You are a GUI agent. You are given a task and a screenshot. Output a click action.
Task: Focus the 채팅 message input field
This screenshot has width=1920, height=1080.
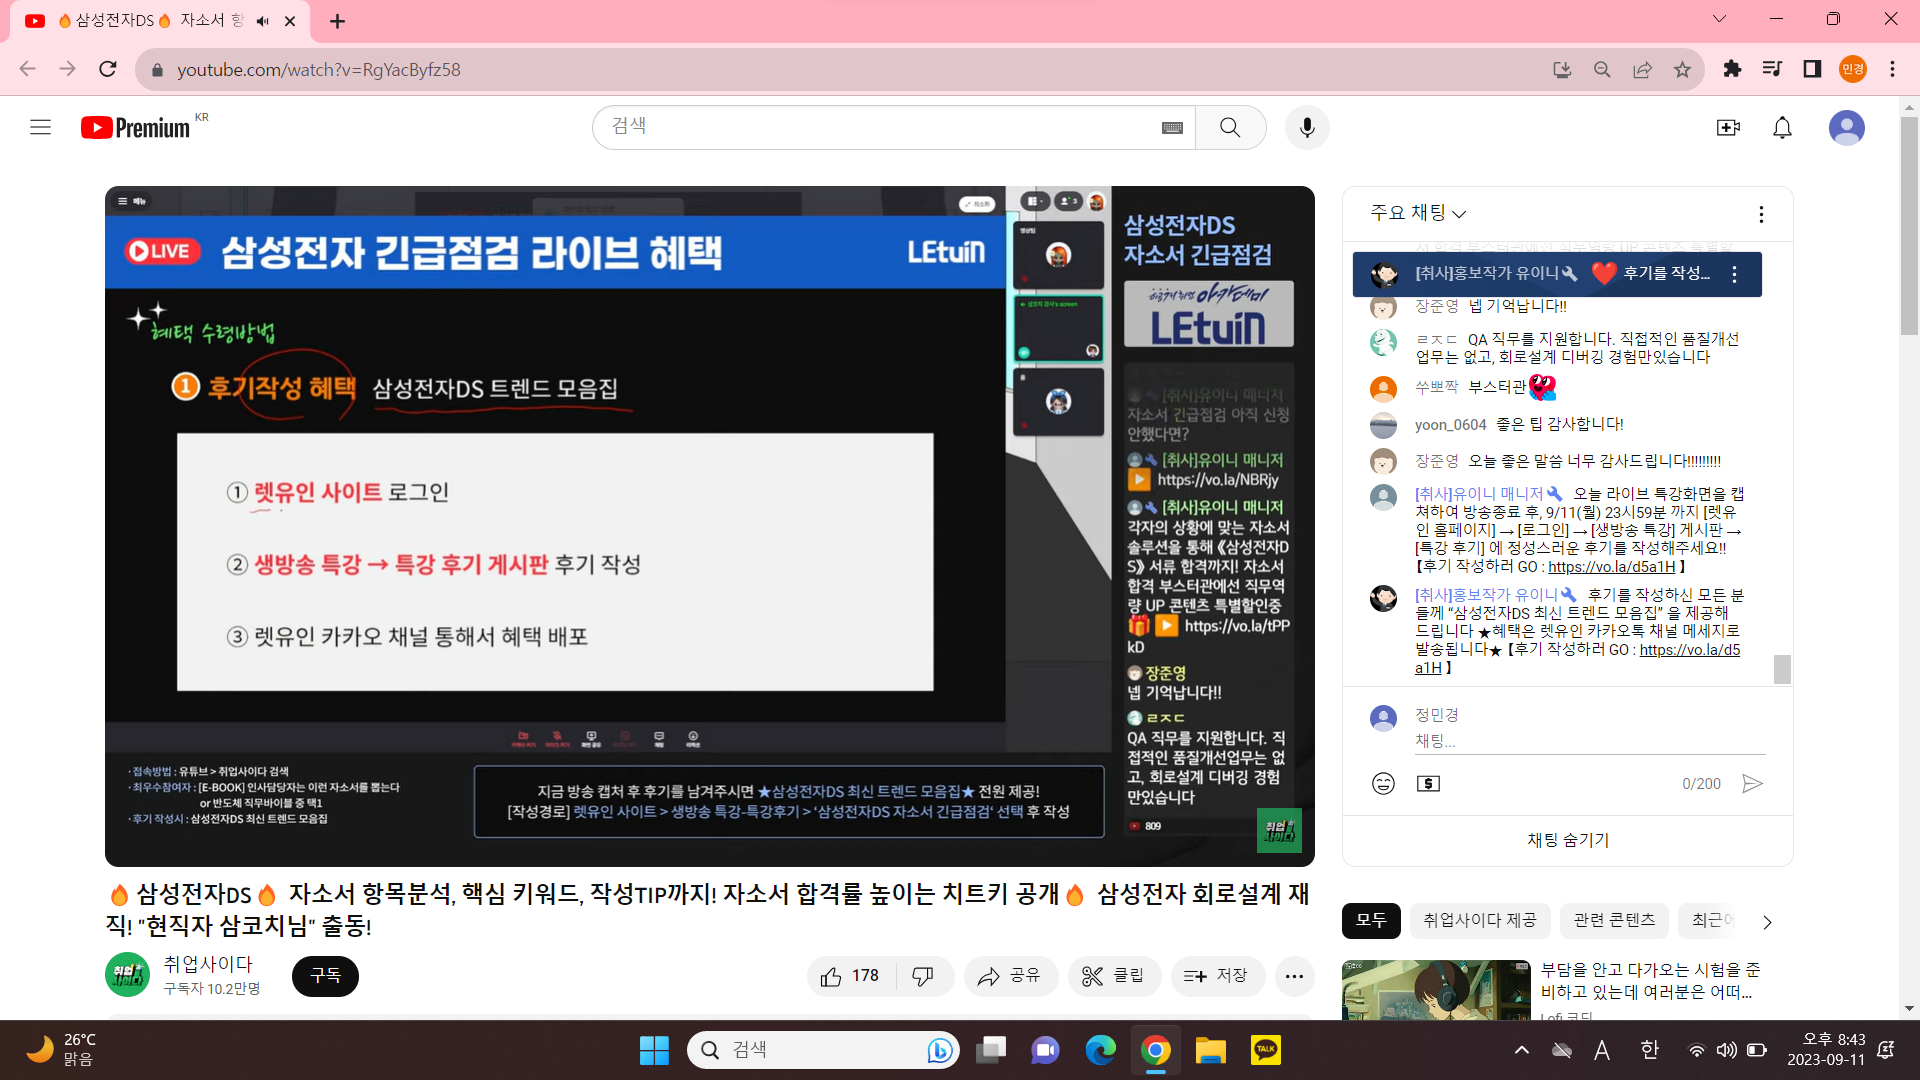click(x=1590, y=741)
